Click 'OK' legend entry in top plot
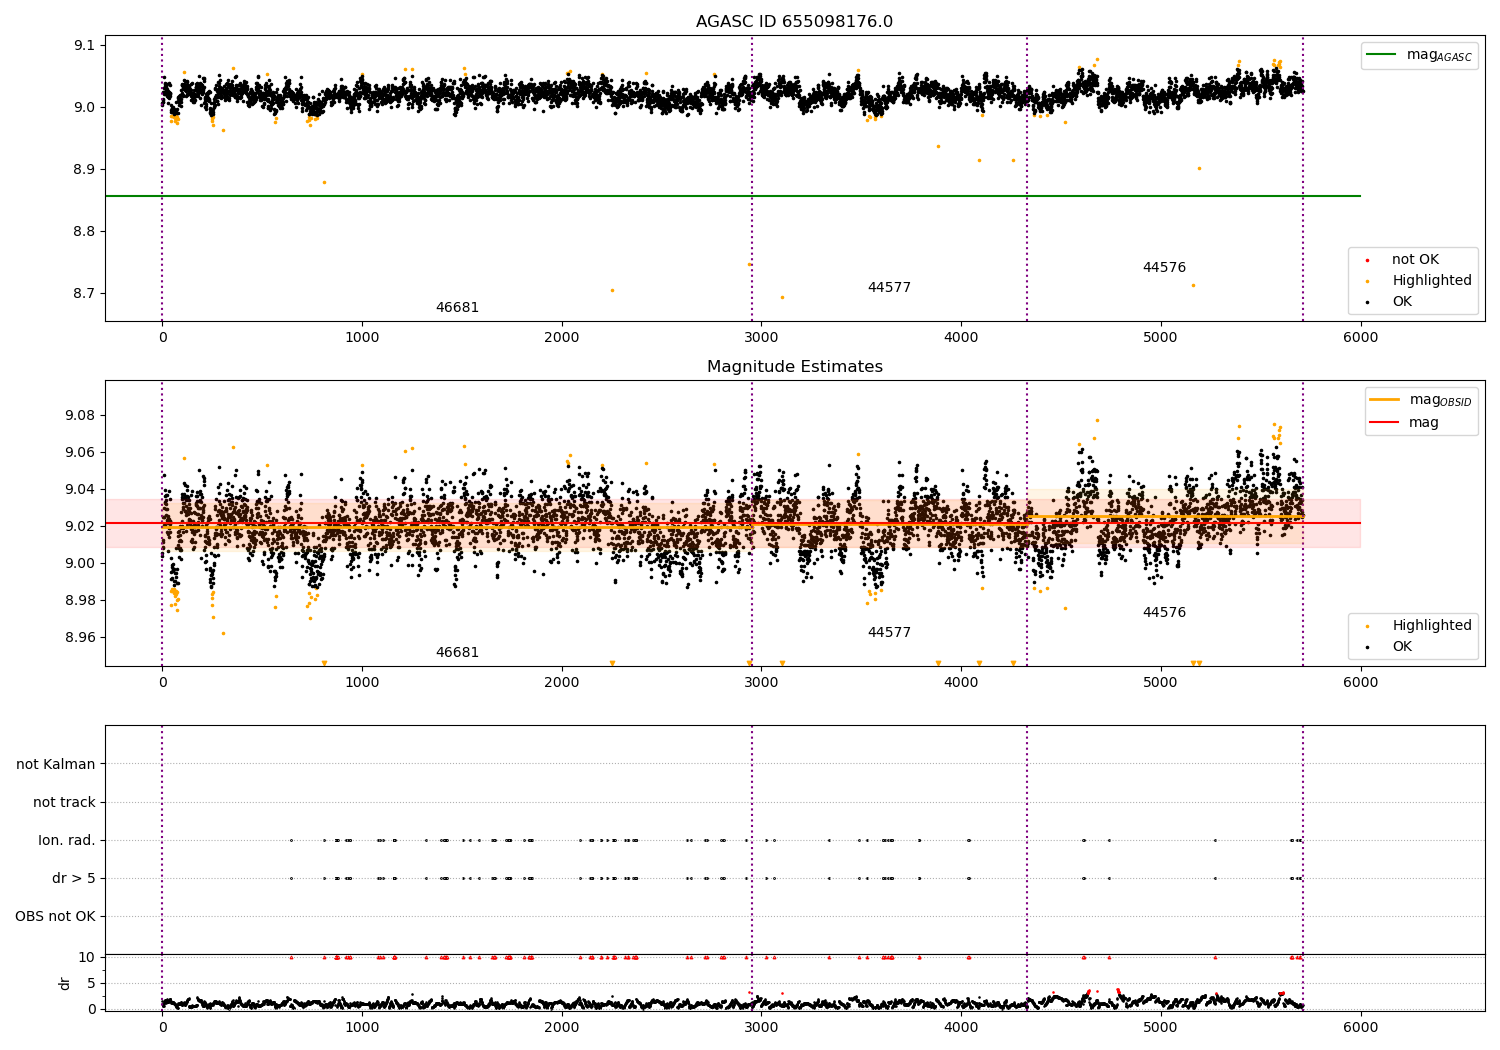This screenshot has width=1500, height=1050. [1390, 302]
